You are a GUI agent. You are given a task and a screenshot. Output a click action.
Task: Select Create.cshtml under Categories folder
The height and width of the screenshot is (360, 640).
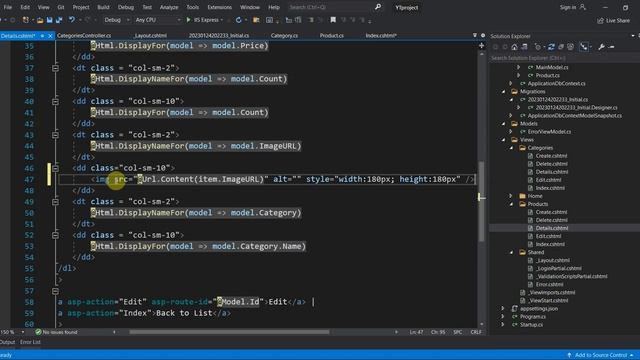coord(551,156)
